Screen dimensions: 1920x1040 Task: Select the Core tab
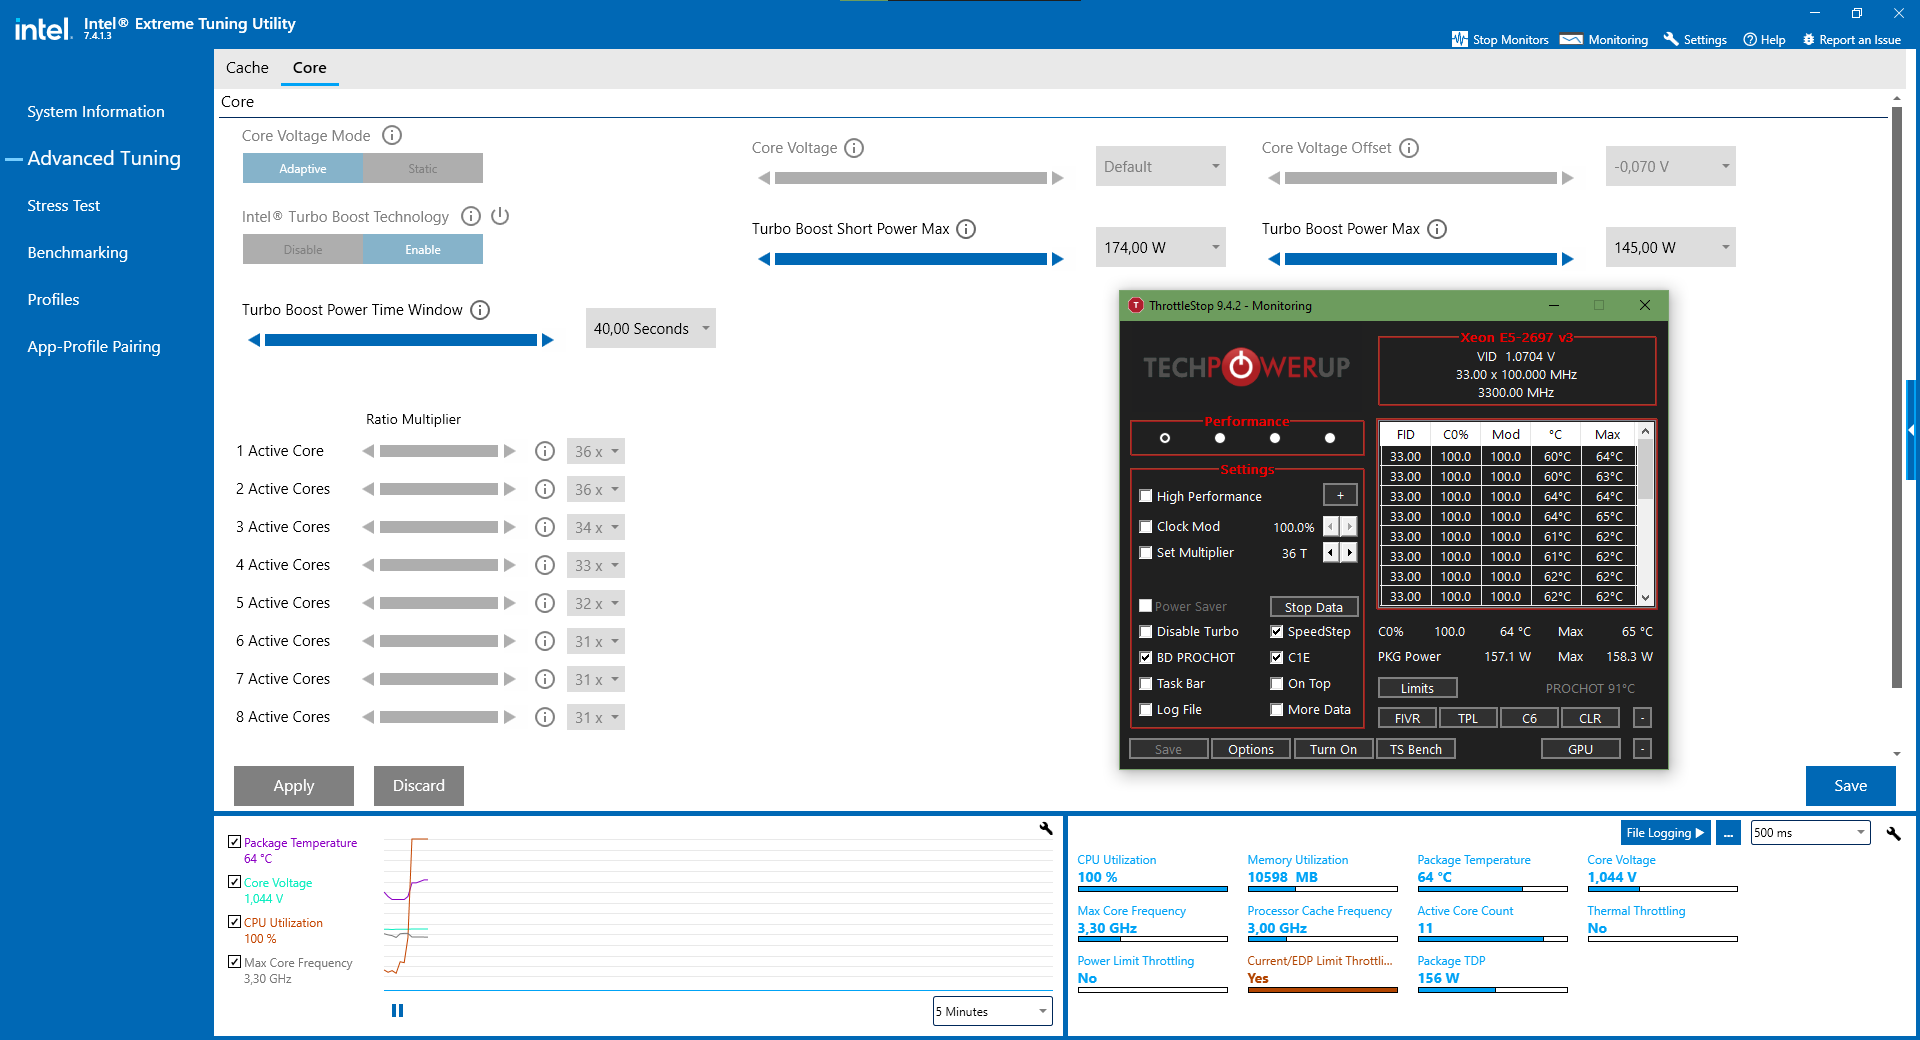(x=310, y=68)
